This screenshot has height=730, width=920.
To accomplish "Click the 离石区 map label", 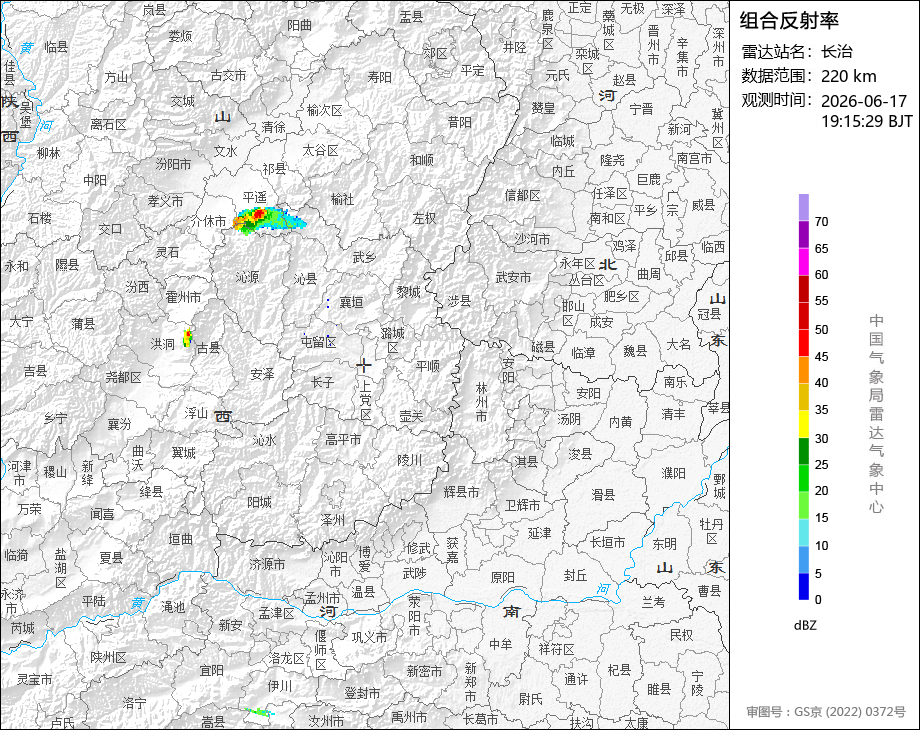I will pos(109,124).
